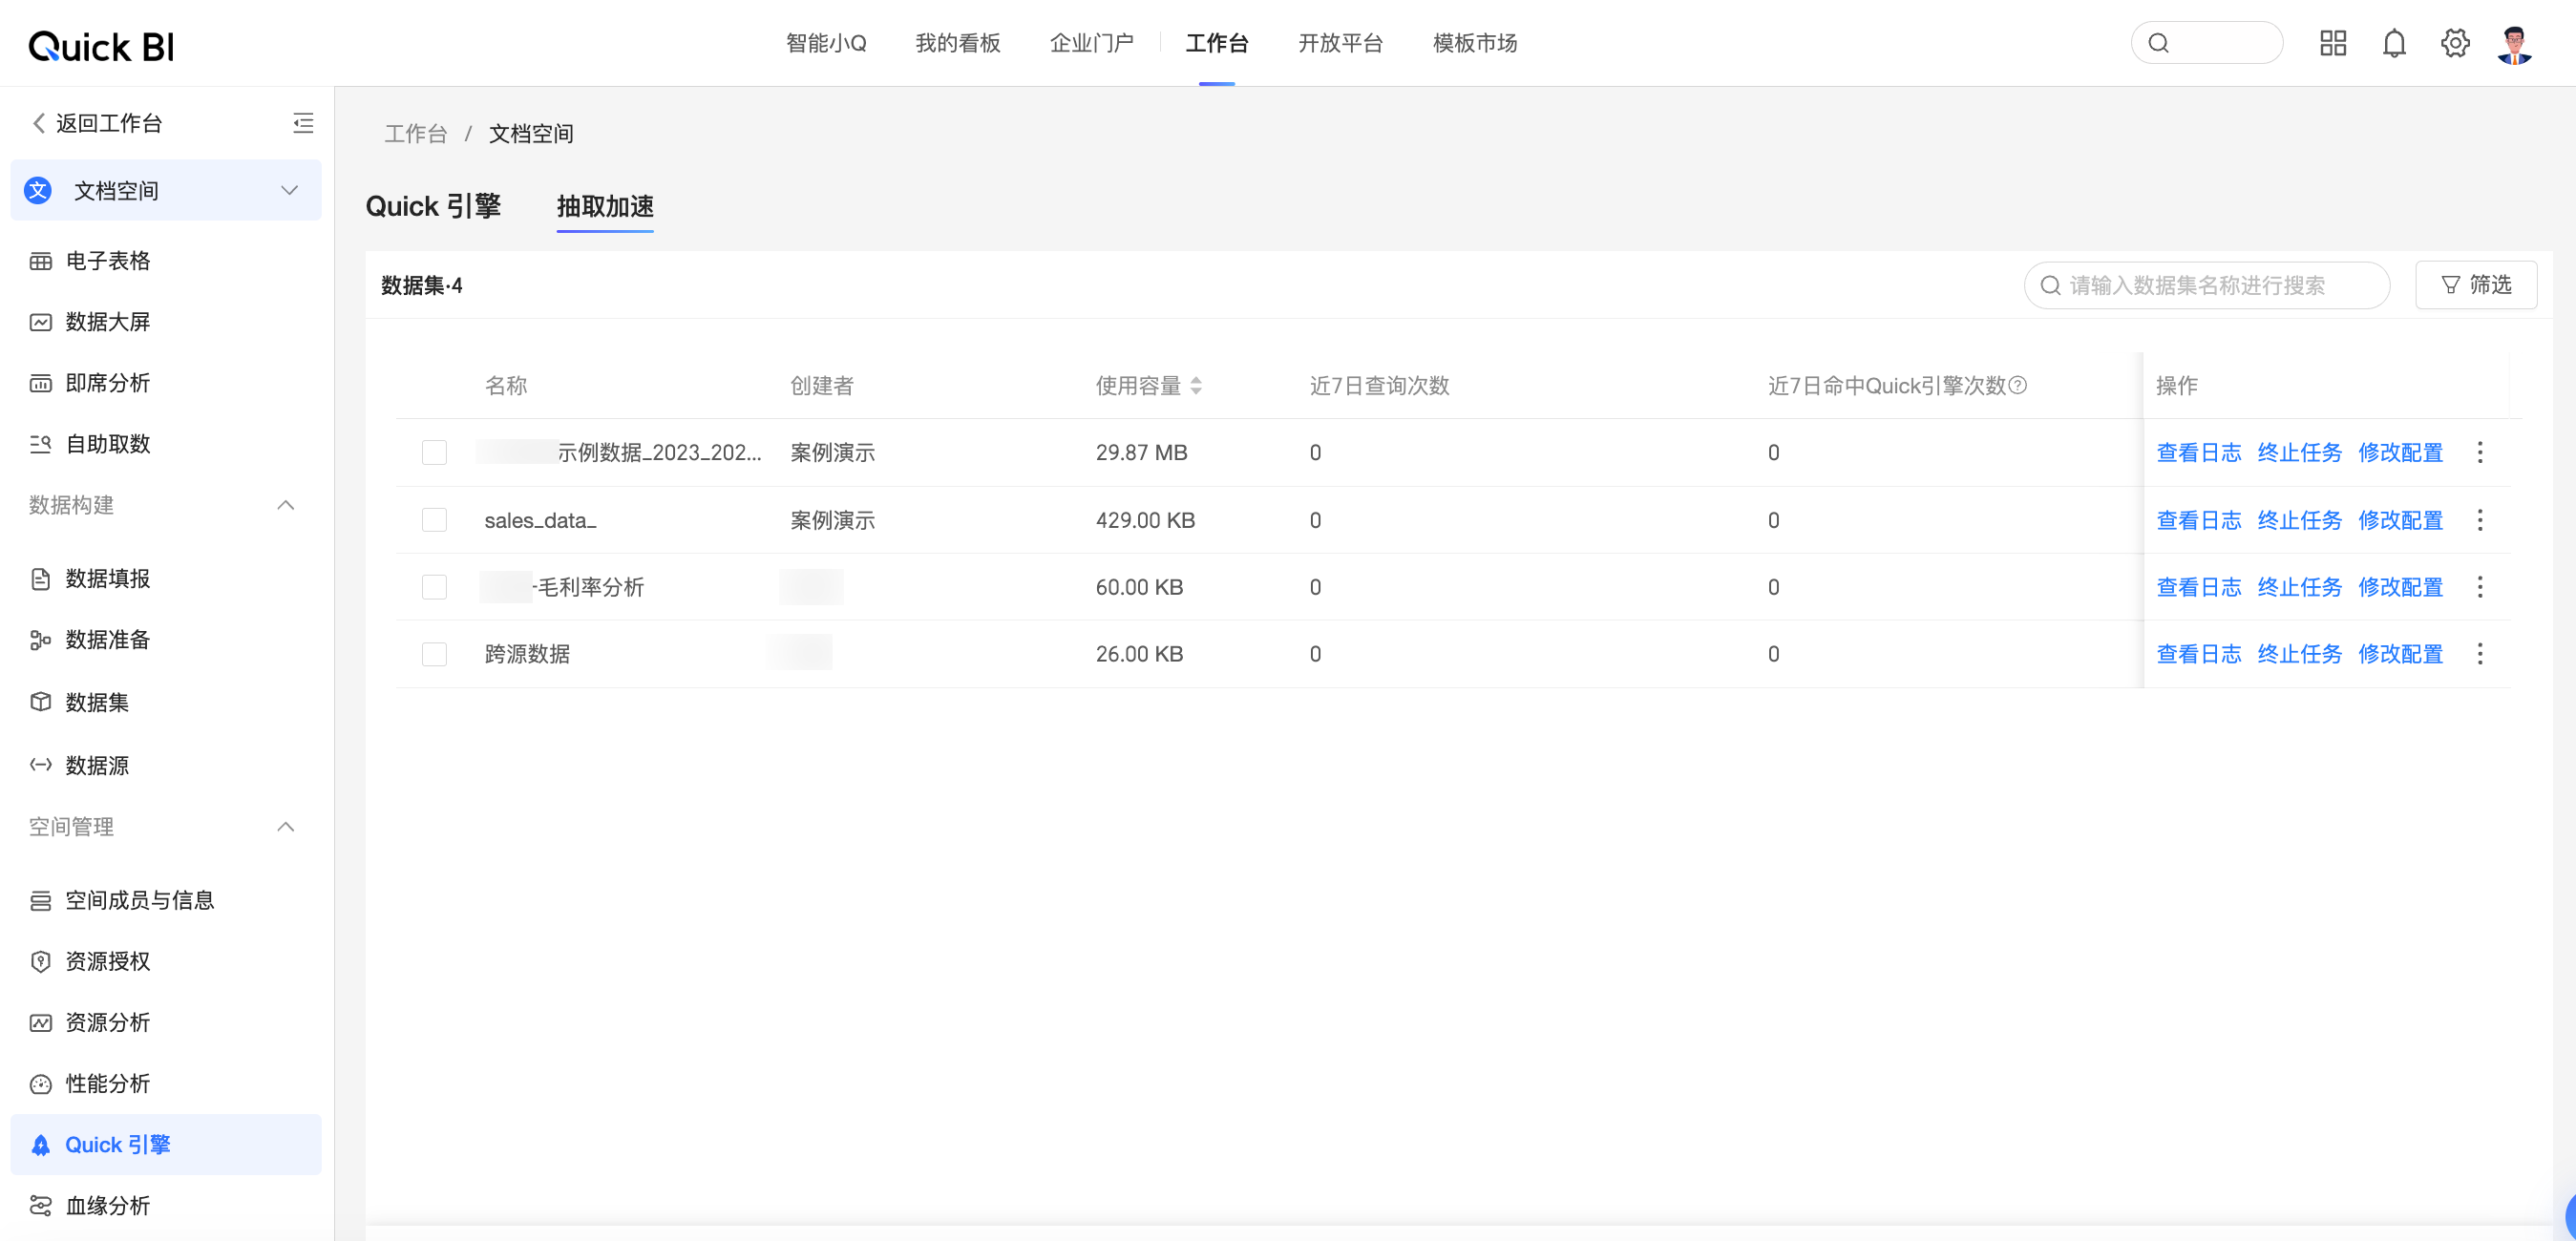Collapse the sidebar using the menu-fold icon
Screen dimensions: 2576x1241
click(303, 123)
